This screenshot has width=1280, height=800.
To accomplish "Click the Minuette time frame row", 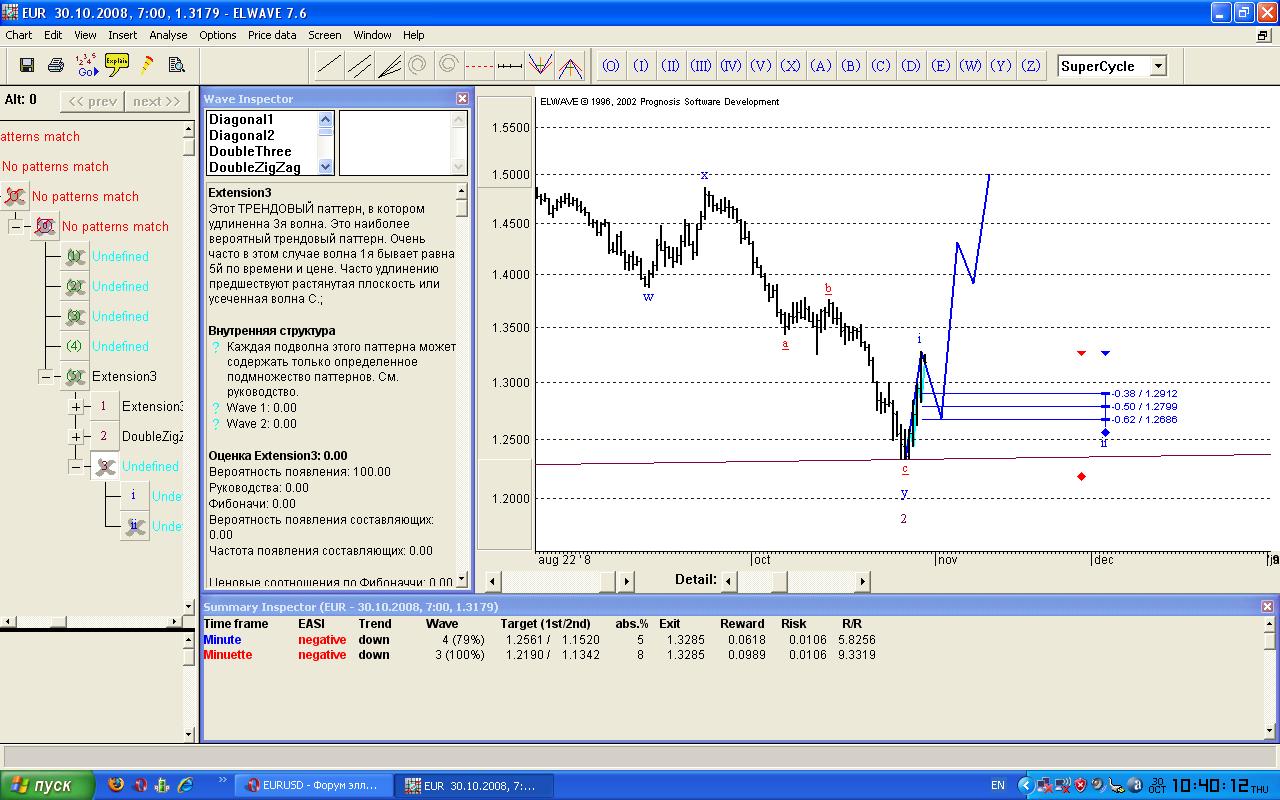I will tap(539, 655).
